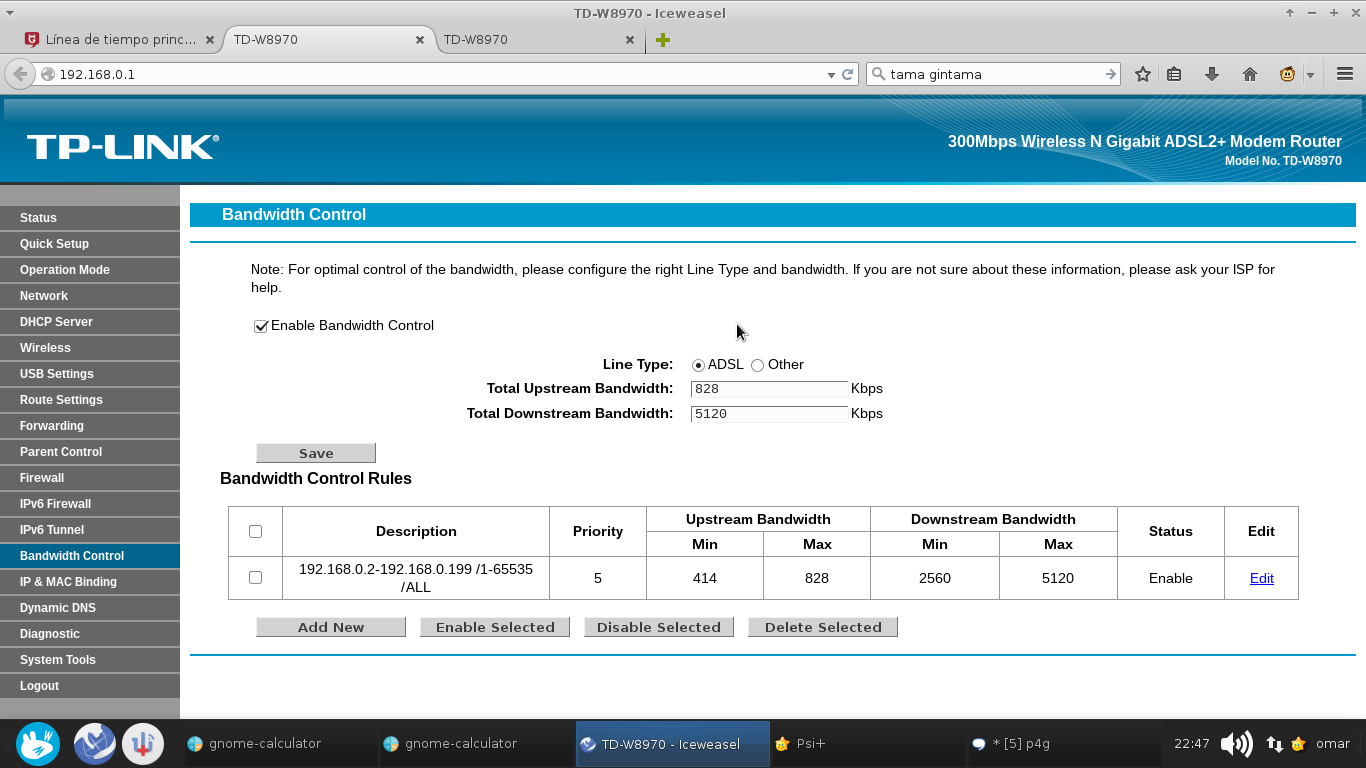Click the Delete Selected button
Image resolution: width=1366 pixels, height=768 pixels.
coord(823,627)
